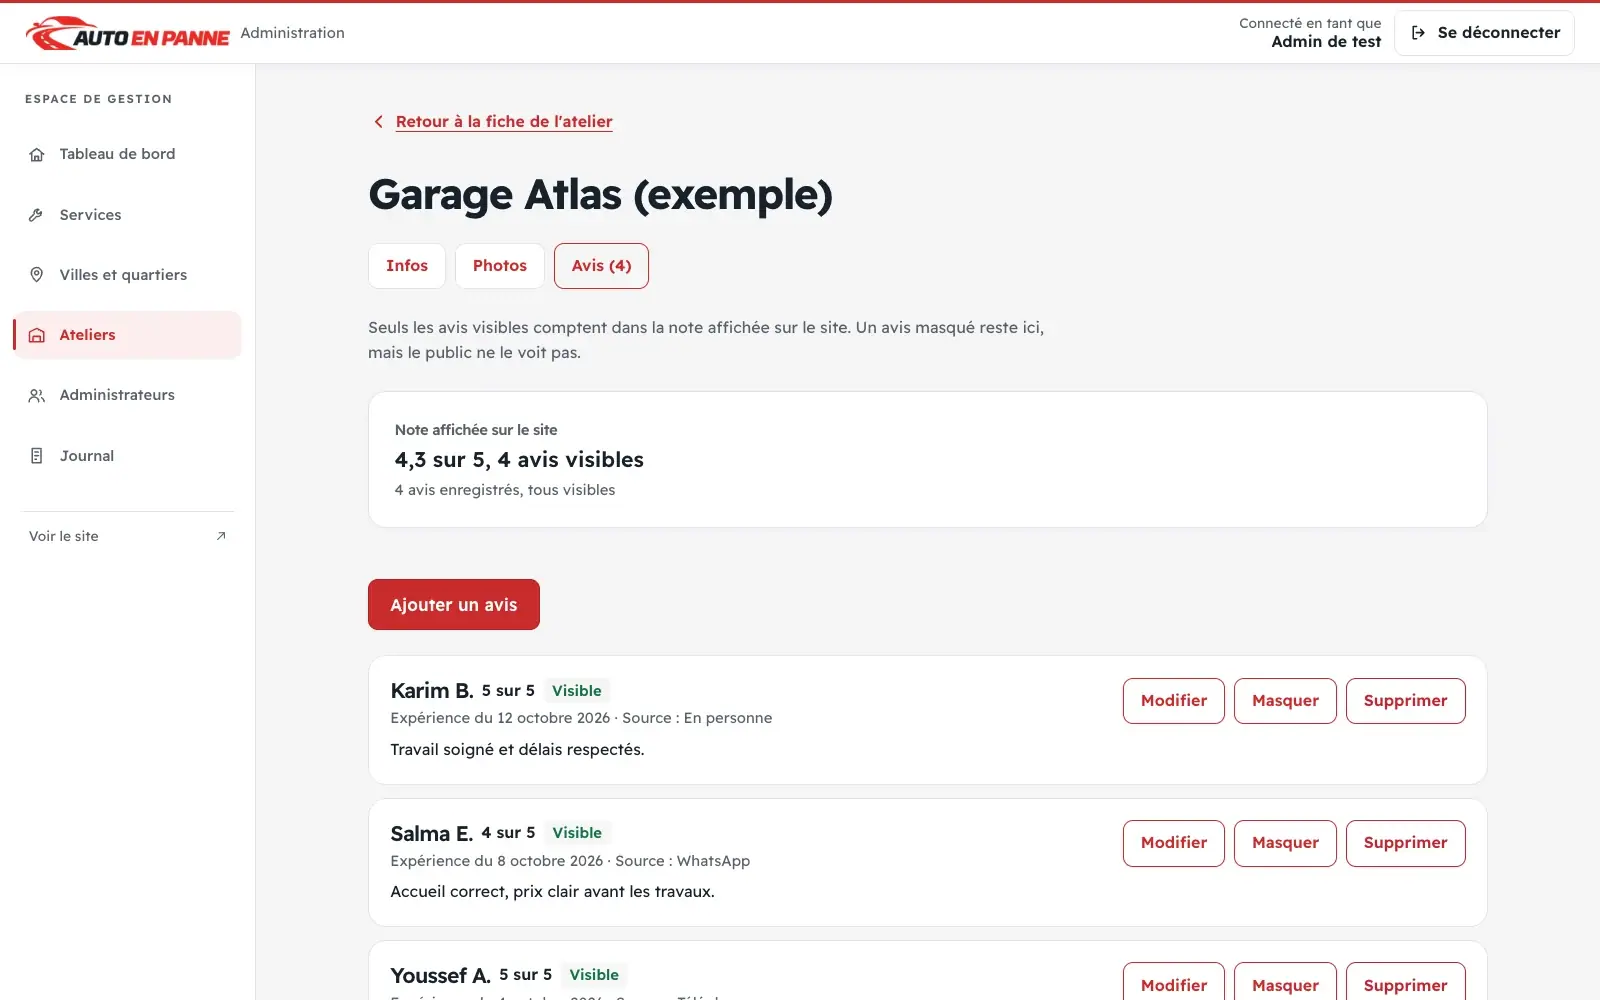The height and width of the screenshot is (1000, 1600).
Task: Click the Tableau de bord home icon
Action: pyautogui.click(x=37, y=154)
